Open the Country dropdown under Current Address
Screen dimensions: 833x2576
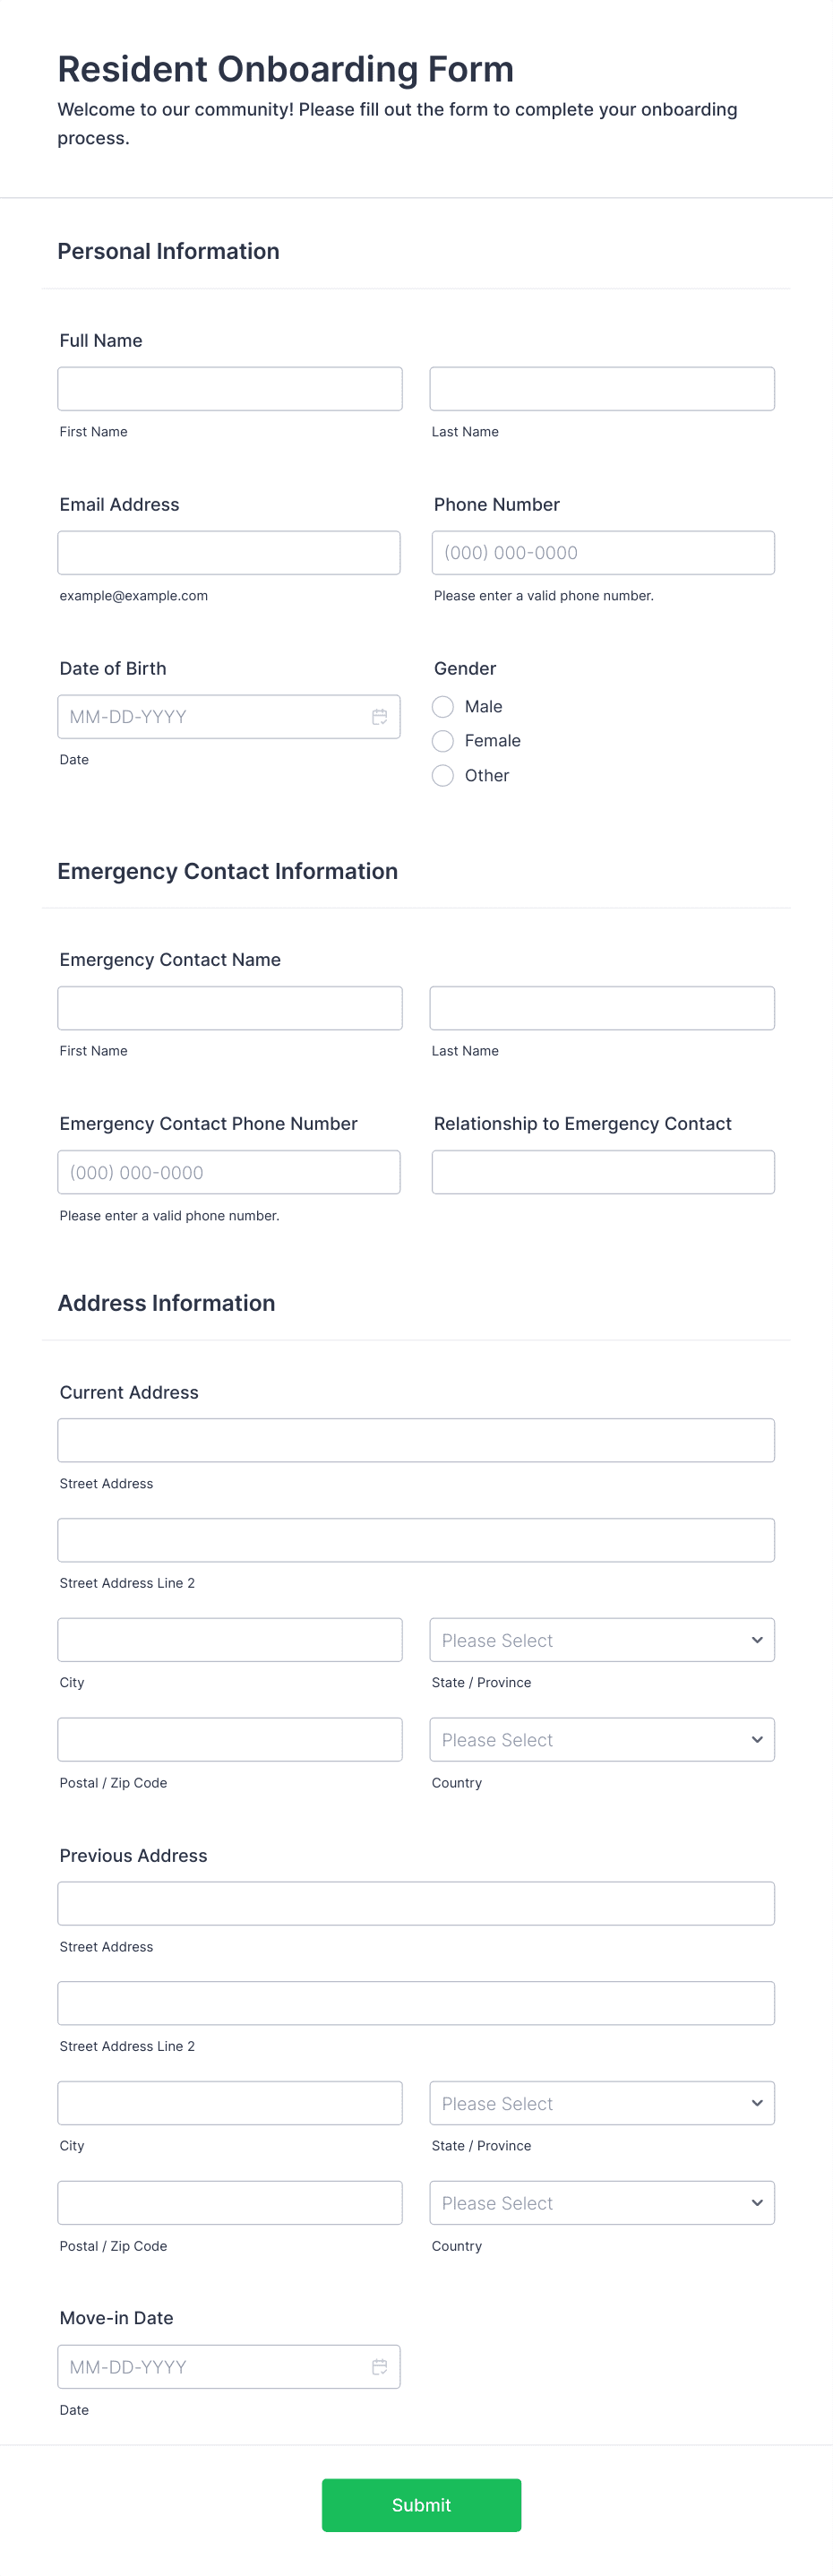[x=601, y=1739]
